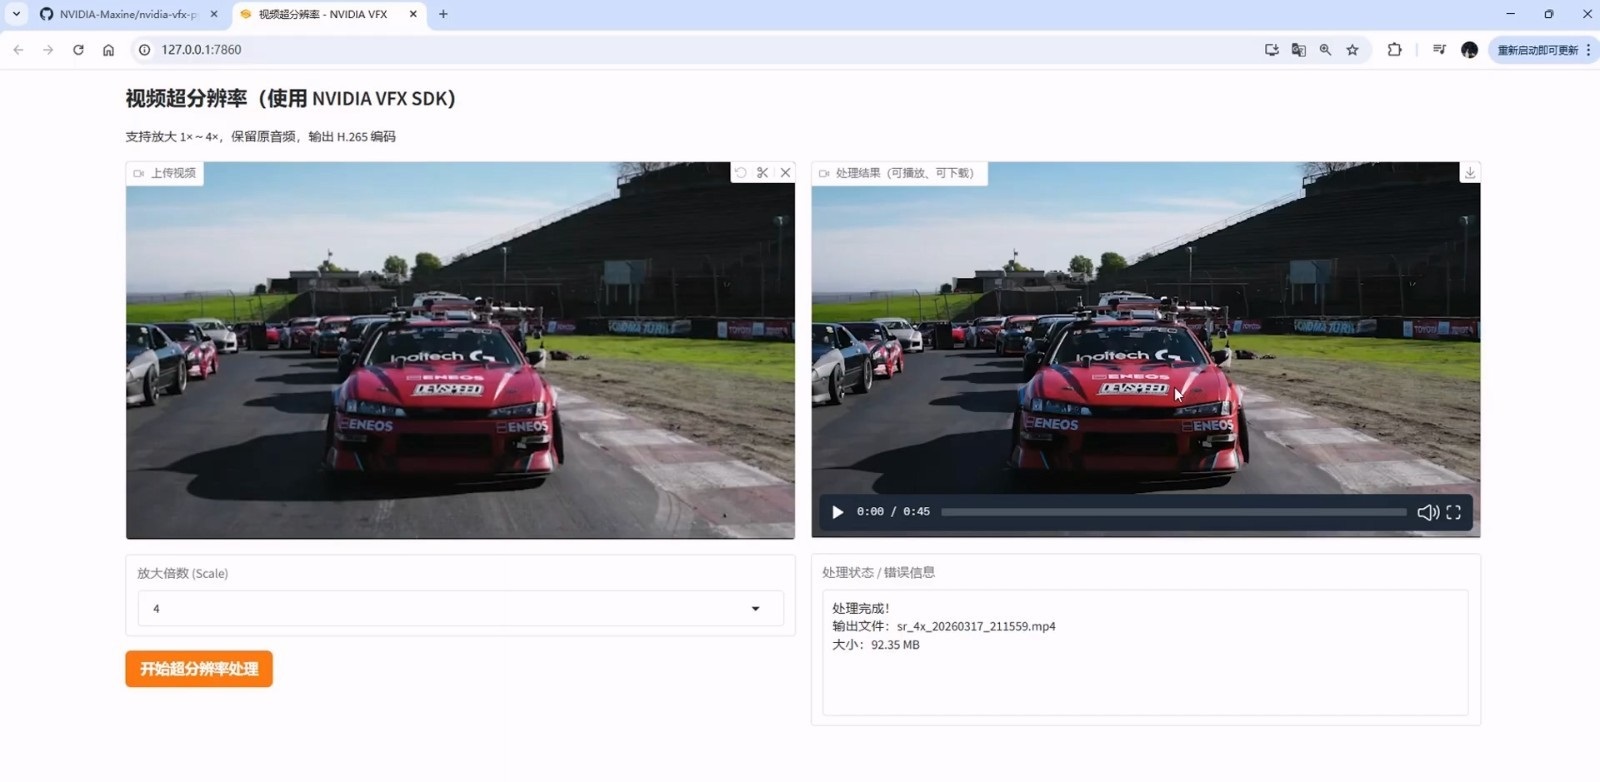Click the address bar showing 127.0.0.1:7860
The height and width of the screenshot is (782, 1600).
pos(600,50)
